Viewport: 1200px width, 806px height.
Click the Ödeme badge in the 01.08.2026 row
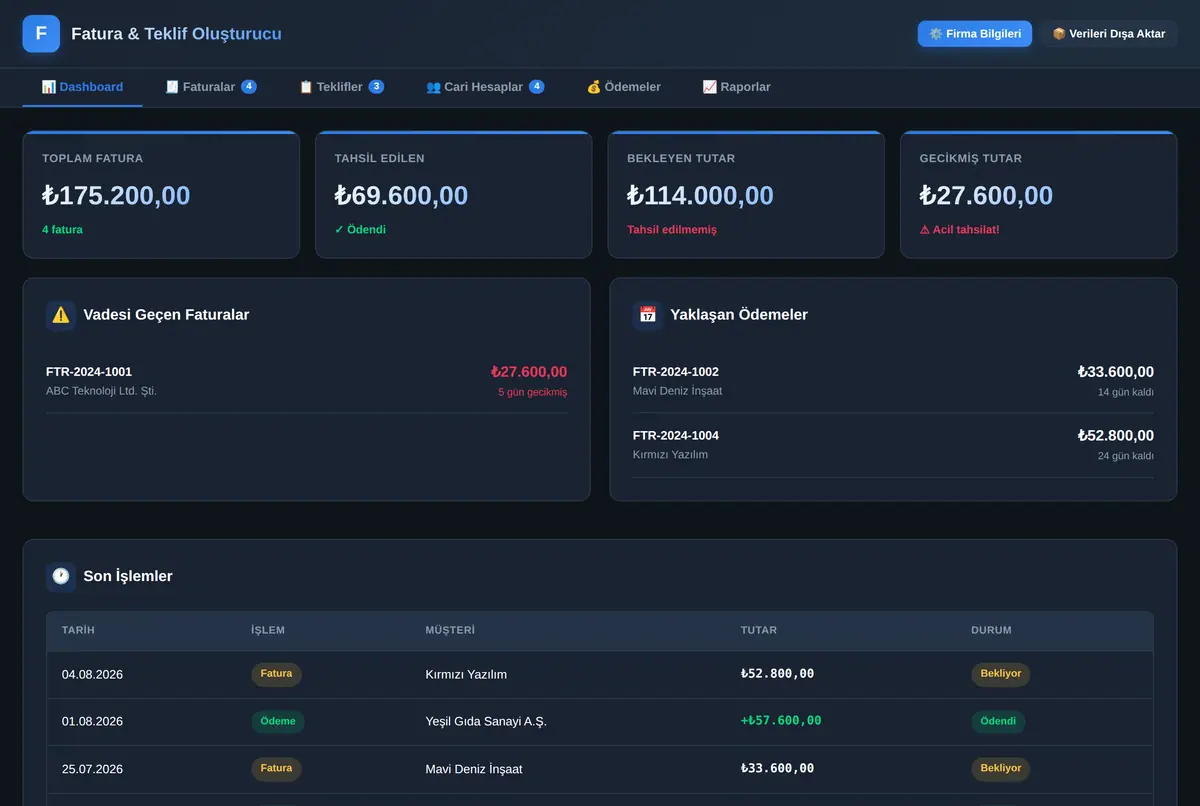pyautogui.click(x=278, y=721)
